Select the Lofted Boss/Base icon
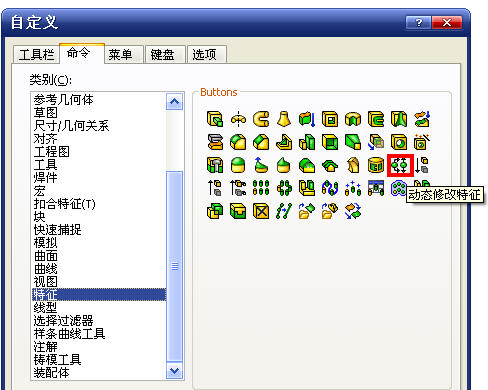The image size is (488, 390). click(284, 119)
